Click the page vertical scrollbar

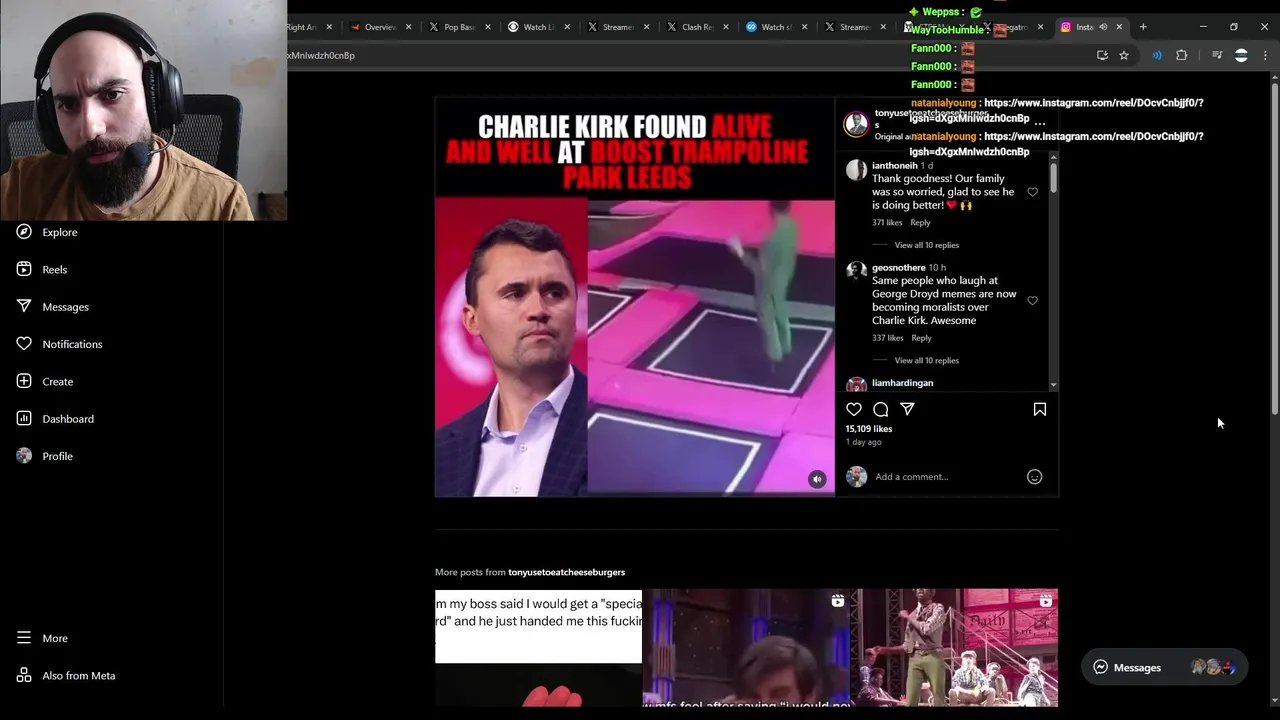pos(1274,250)
